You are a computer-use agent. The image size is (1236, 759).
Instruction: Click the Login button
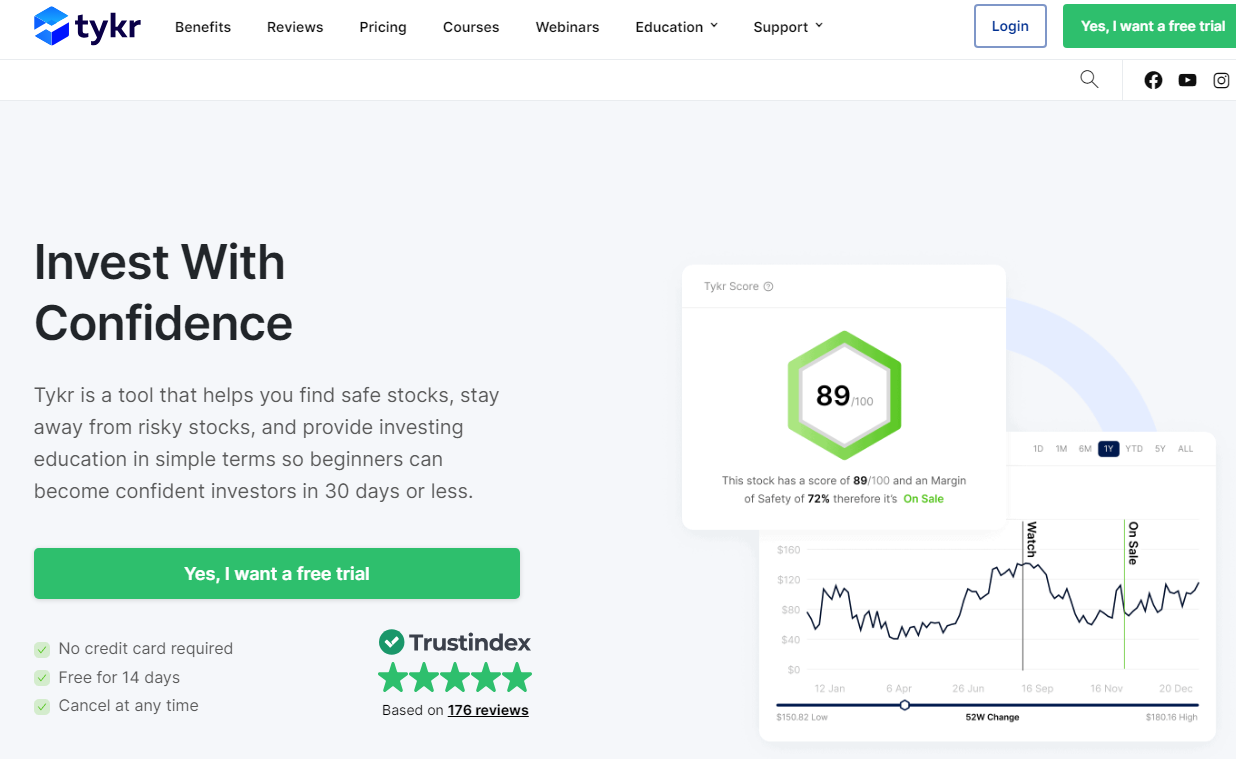pyautogui.click(x=1010, y=27)
